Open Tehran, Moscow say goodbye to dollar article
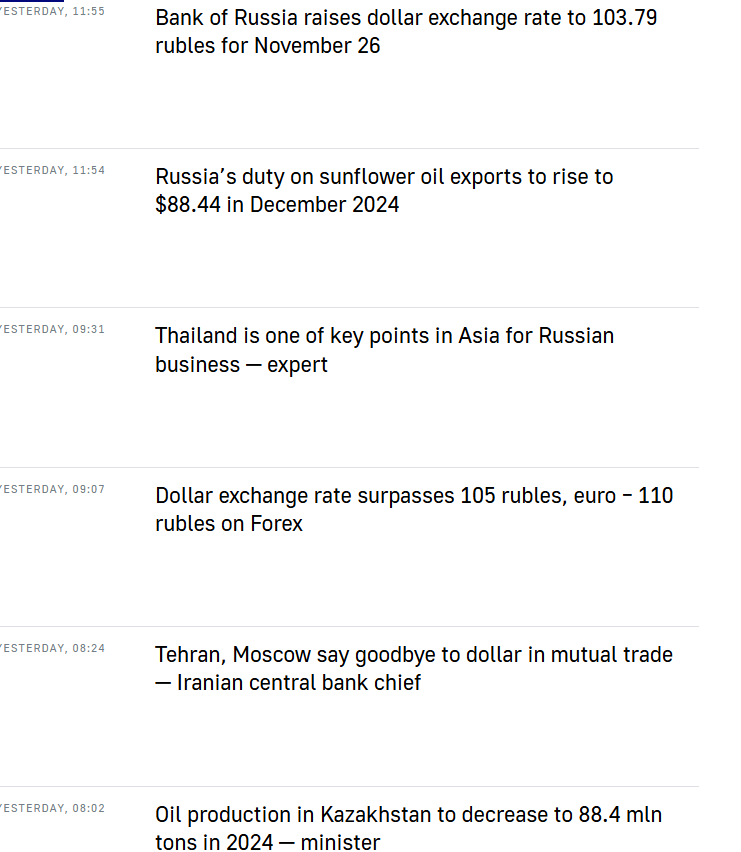This screenshot has height=852, width=741. pyautogui.click(x=413, y=655)
